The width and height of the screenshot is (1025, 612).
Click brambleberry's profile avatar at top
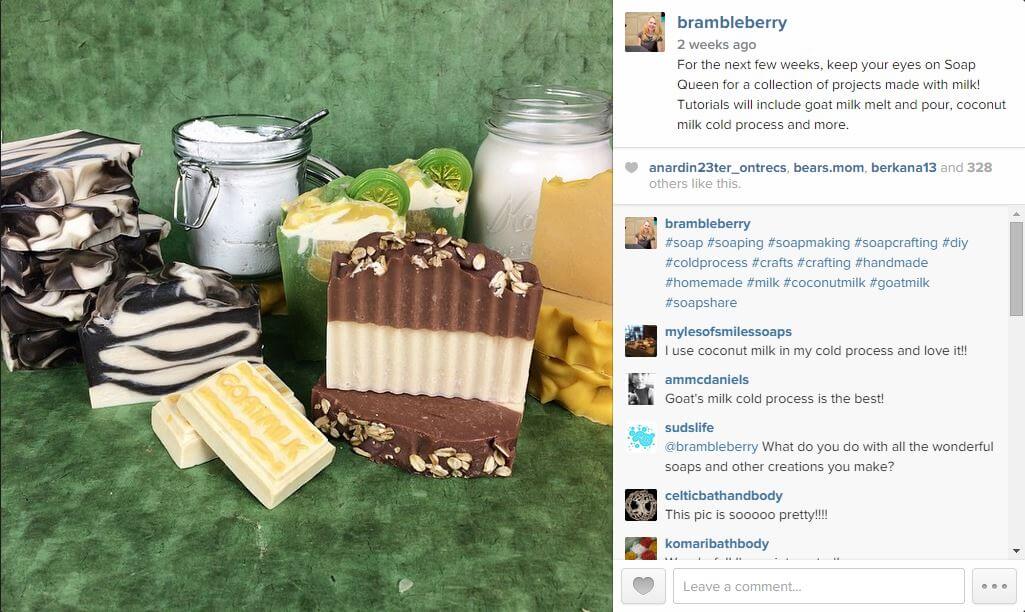pyautogui.click(x=645, y=31)
